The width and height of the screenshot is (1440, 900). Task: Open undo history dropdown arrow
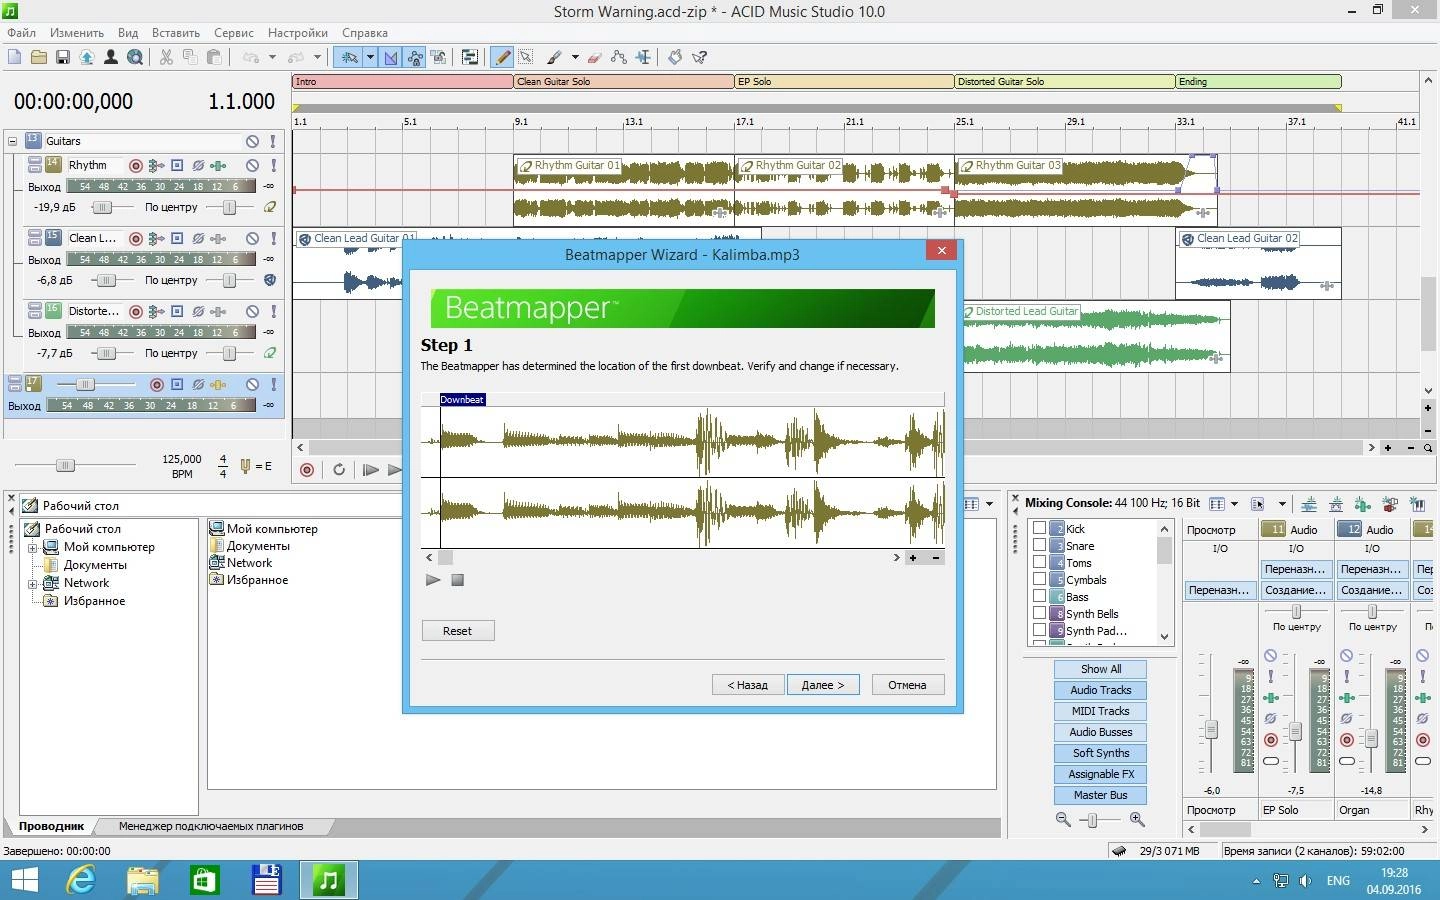(272, 57)
